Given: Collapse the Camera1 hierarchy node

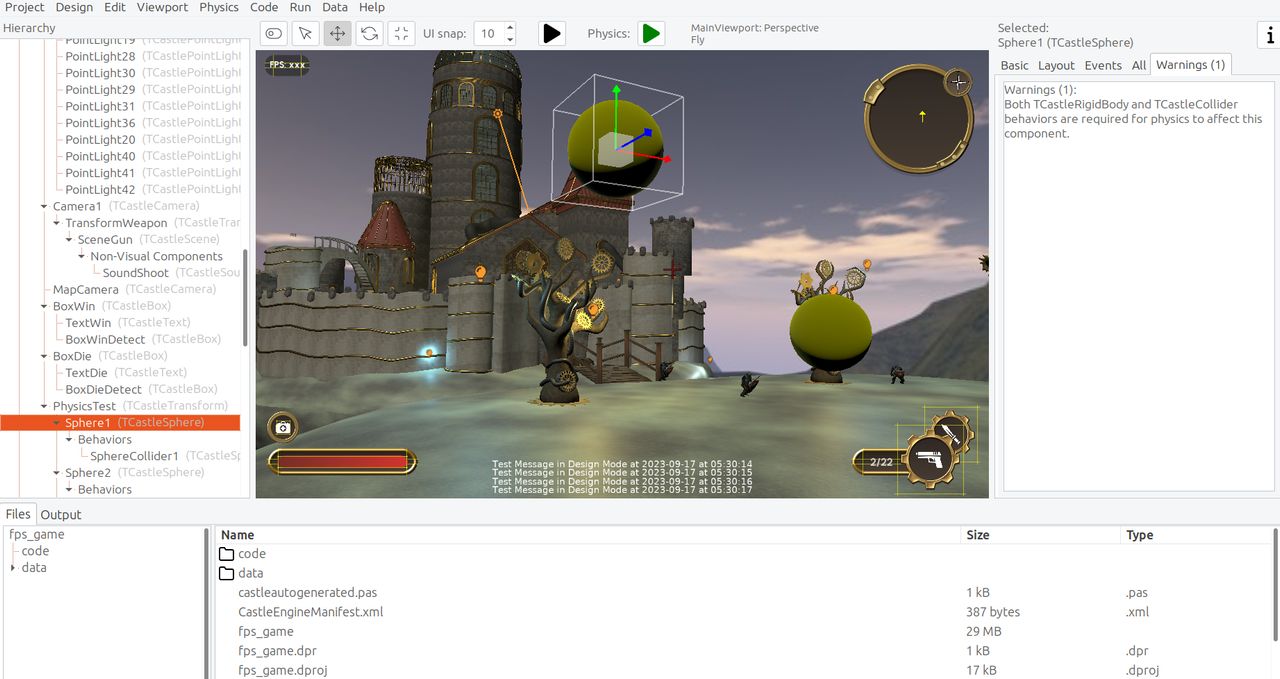Looking at the screenshot, I should 44,206.
